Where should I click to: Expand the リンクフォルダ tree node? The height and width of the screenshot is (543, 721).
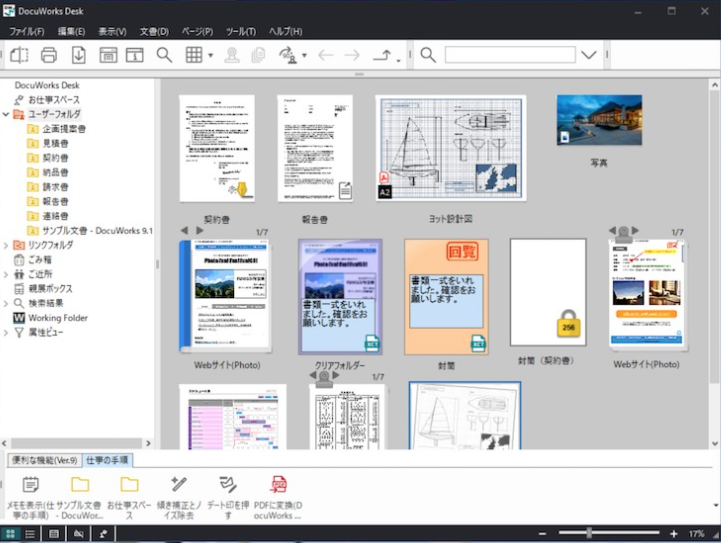pyautogui.click(x=7, y=245)
